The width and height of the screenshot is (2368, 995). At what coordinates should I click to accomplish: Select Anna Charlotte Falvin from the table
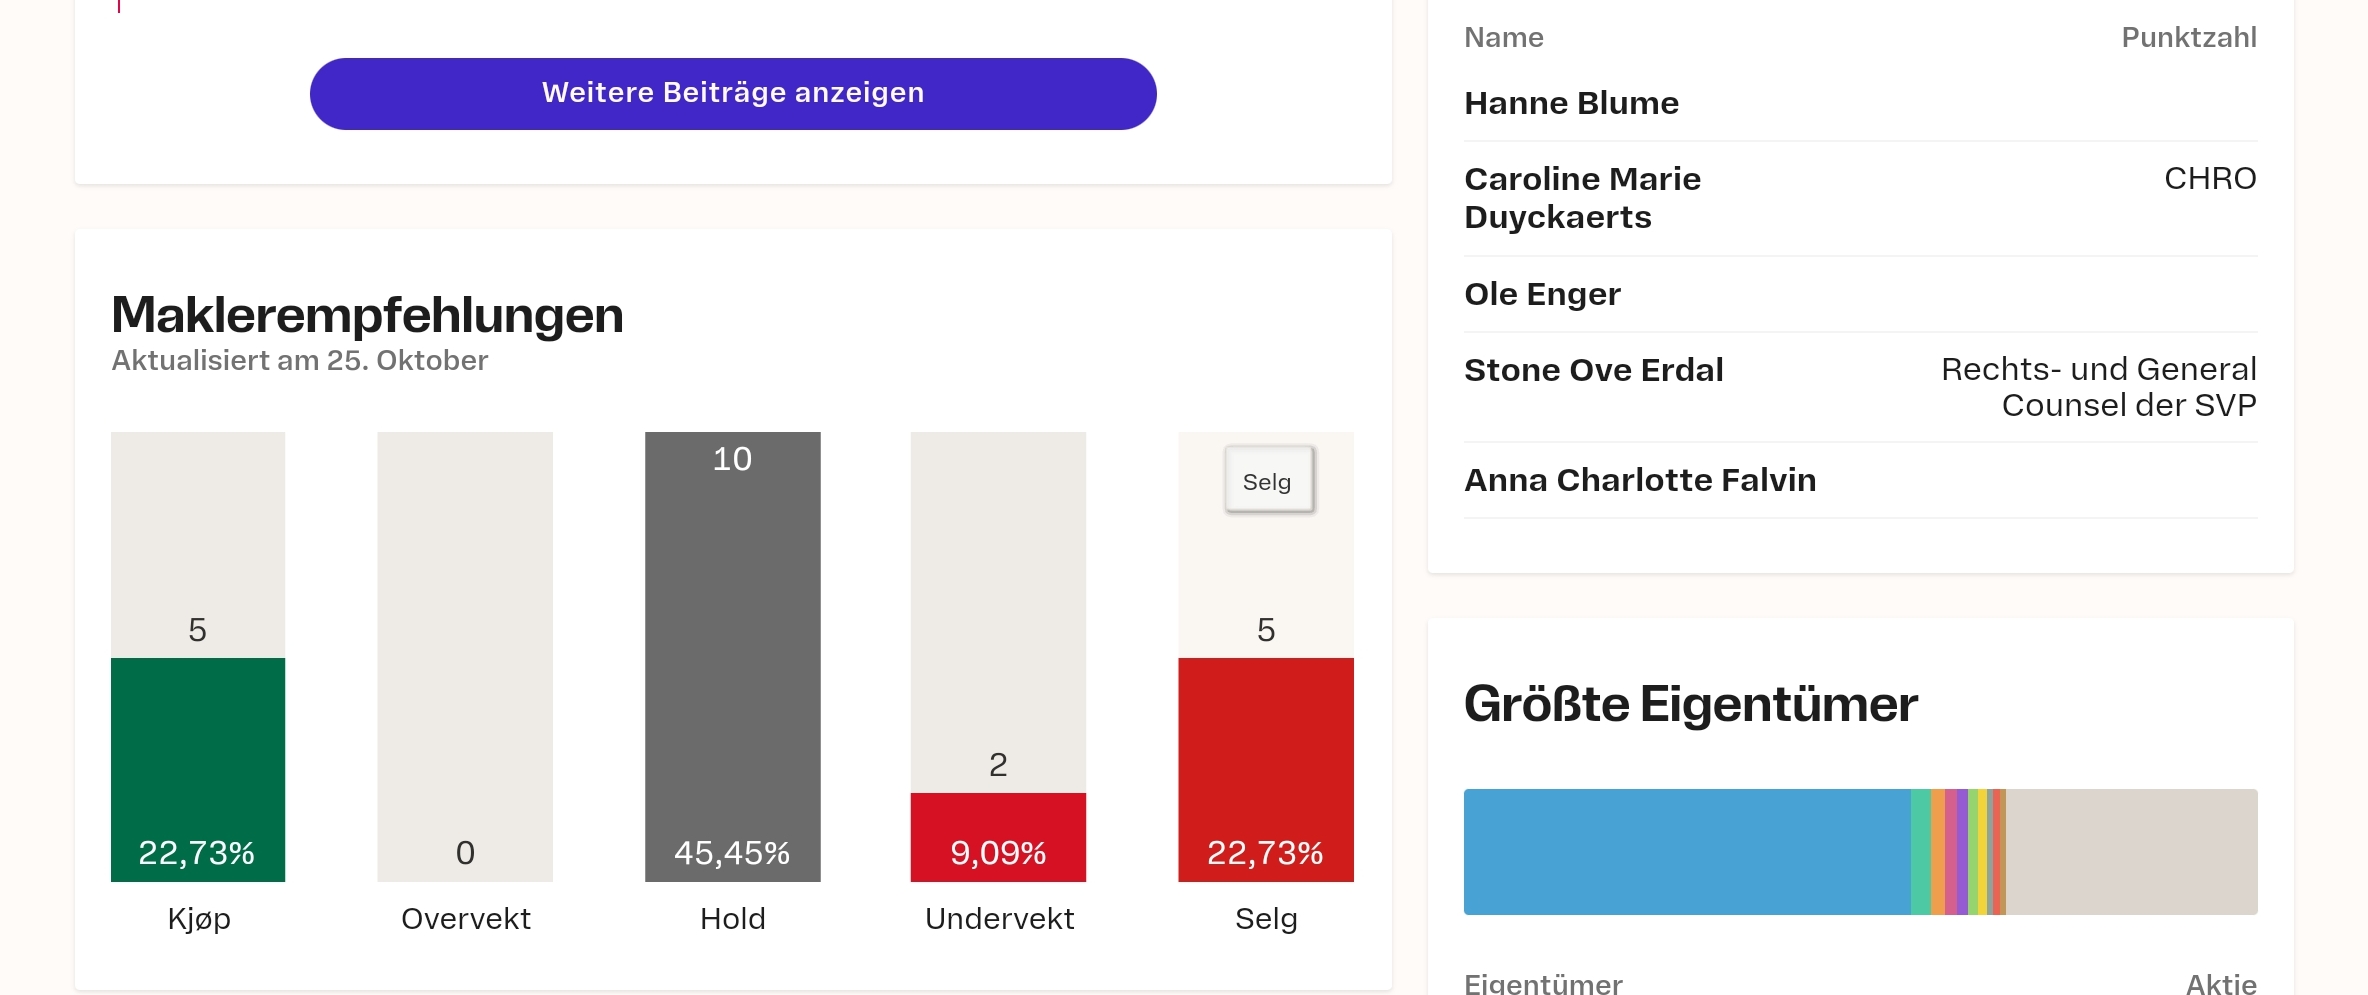pyautogui.click(x=1640, y=480)
